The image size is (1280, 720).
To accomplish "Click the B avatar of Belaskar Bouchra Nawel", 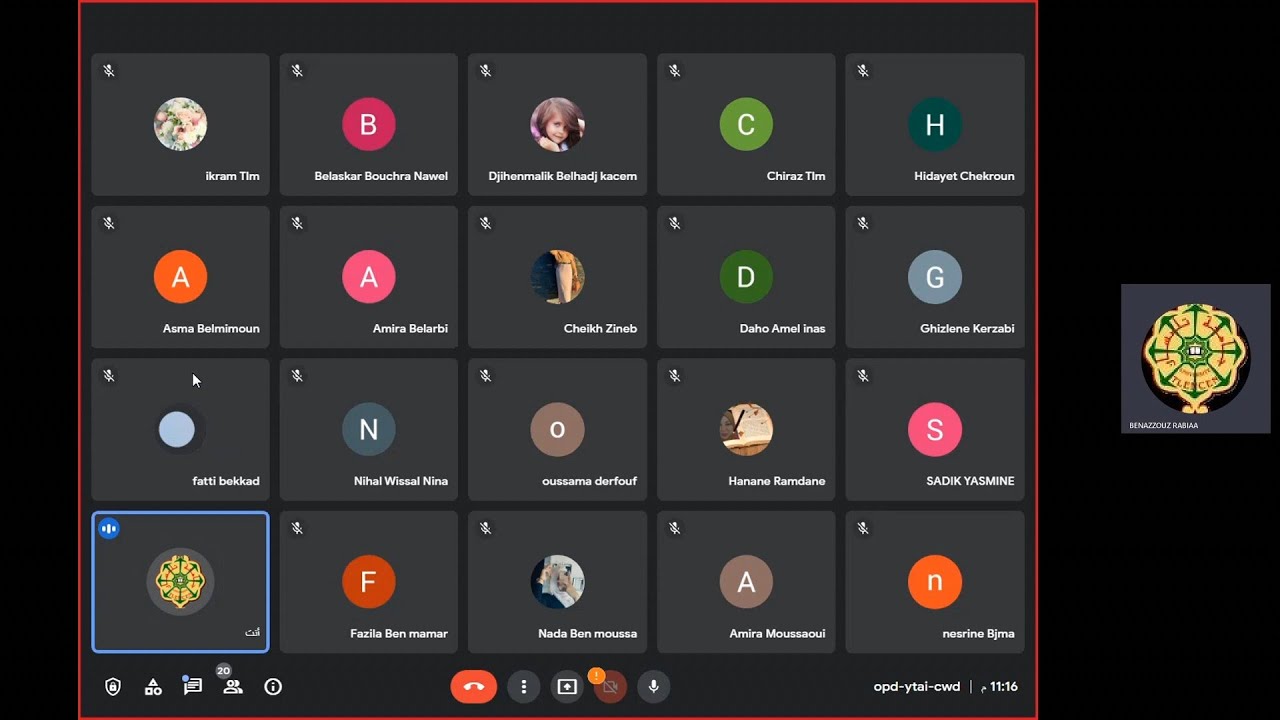I will point(369,124).
